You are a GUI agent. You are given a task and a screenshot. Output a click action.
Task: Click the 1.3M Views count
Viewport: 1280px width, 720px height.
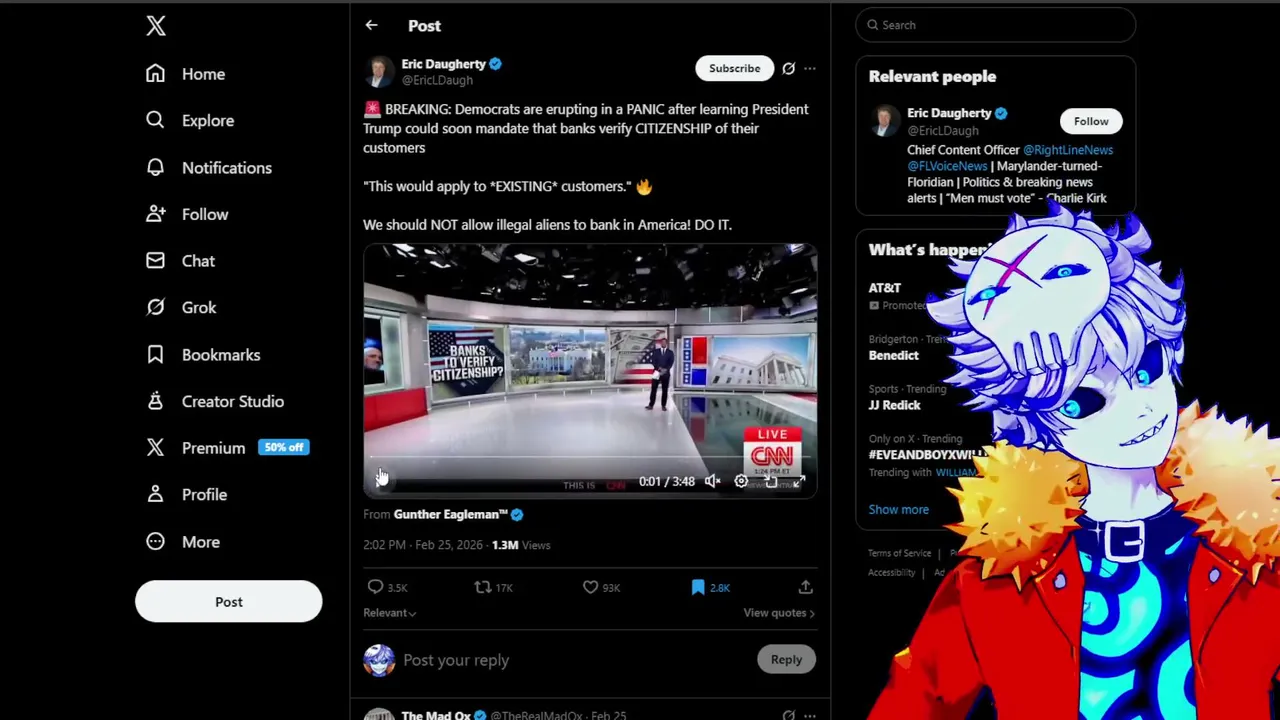click(x=521, y=545)
